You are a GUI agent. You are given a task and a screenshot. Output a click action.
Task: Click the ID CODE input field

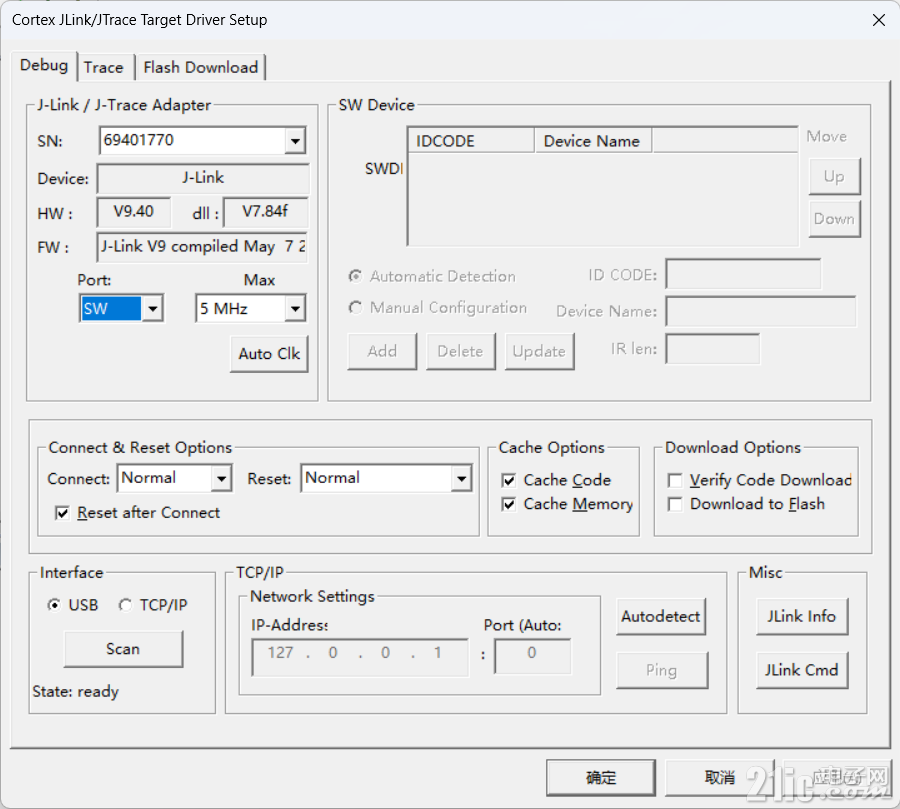coord(743,274)
